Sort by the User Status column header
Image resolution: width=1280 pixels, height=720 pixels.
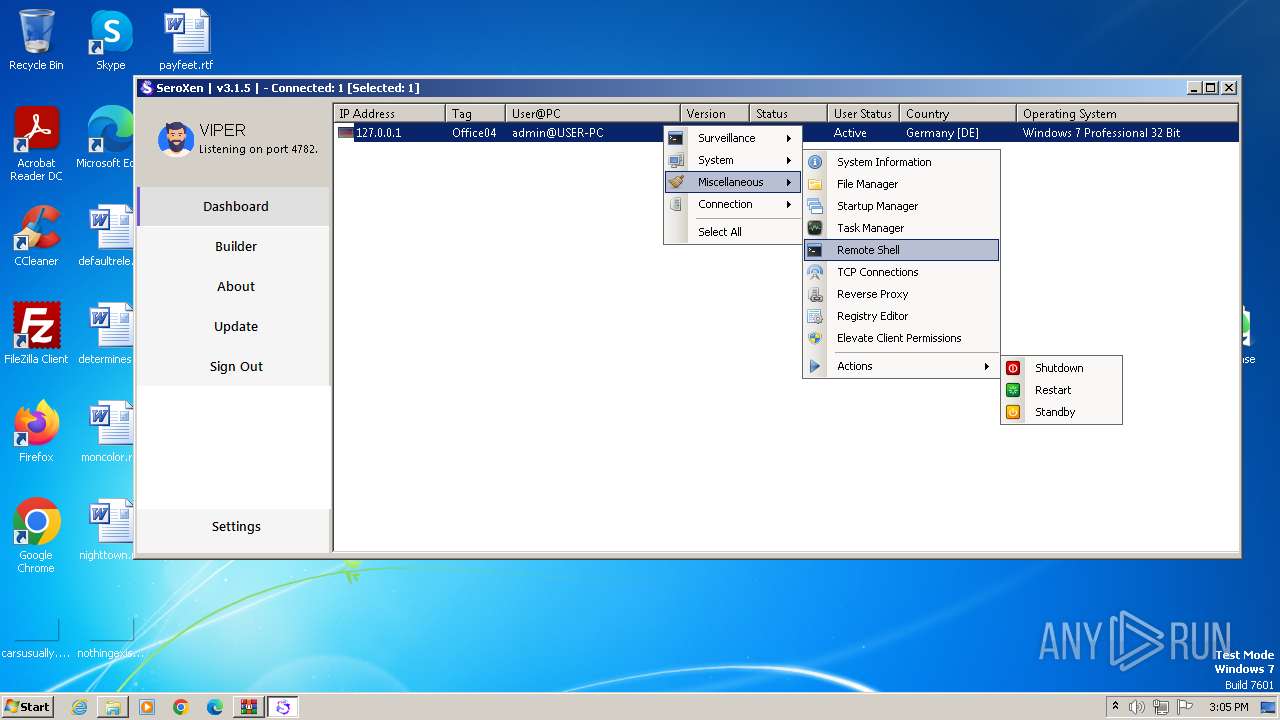pos(863,113)
